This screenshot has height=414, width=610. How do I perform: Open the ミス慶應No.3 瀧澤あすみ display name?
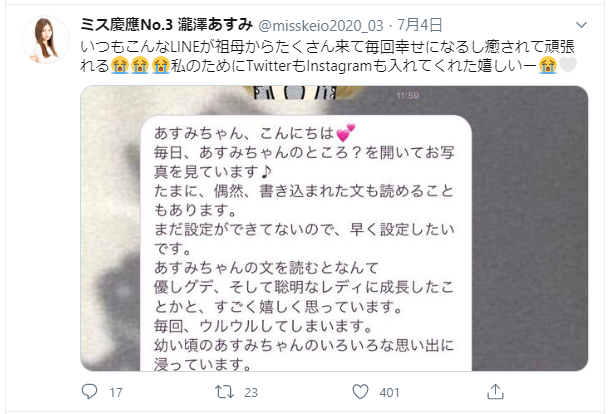(167, 25)
